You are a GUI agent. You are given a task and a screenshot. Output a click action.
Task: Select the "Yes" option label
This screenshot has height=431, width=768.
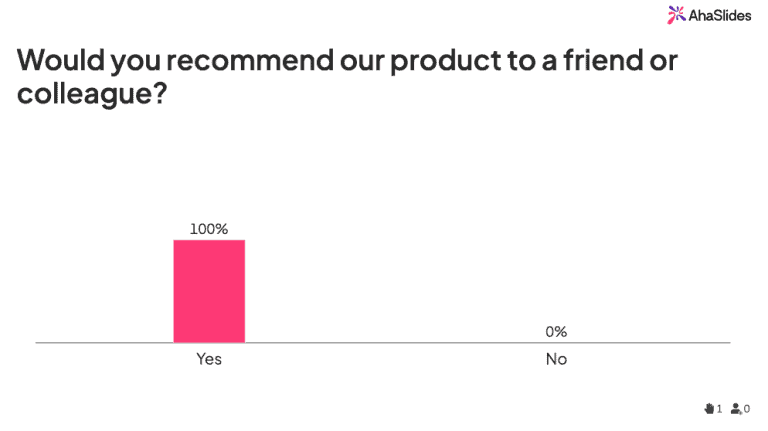(x=209, y=359)
